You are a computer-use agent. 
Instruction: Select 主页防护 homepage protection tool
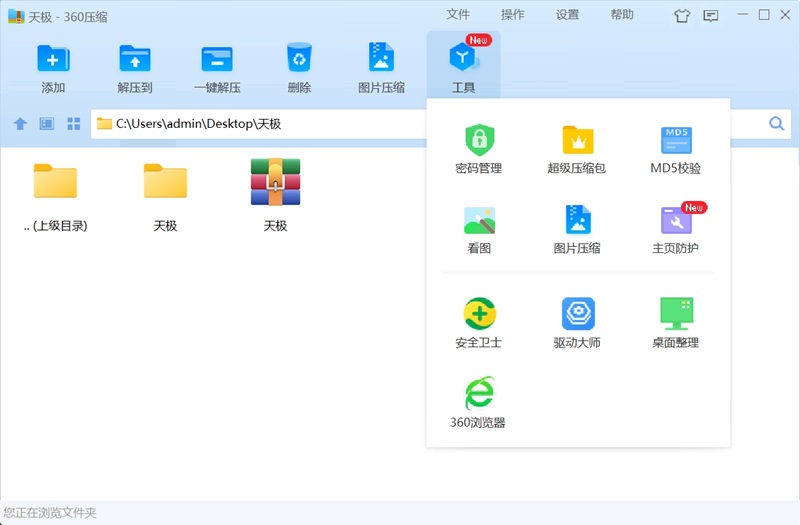coord(676,221)
